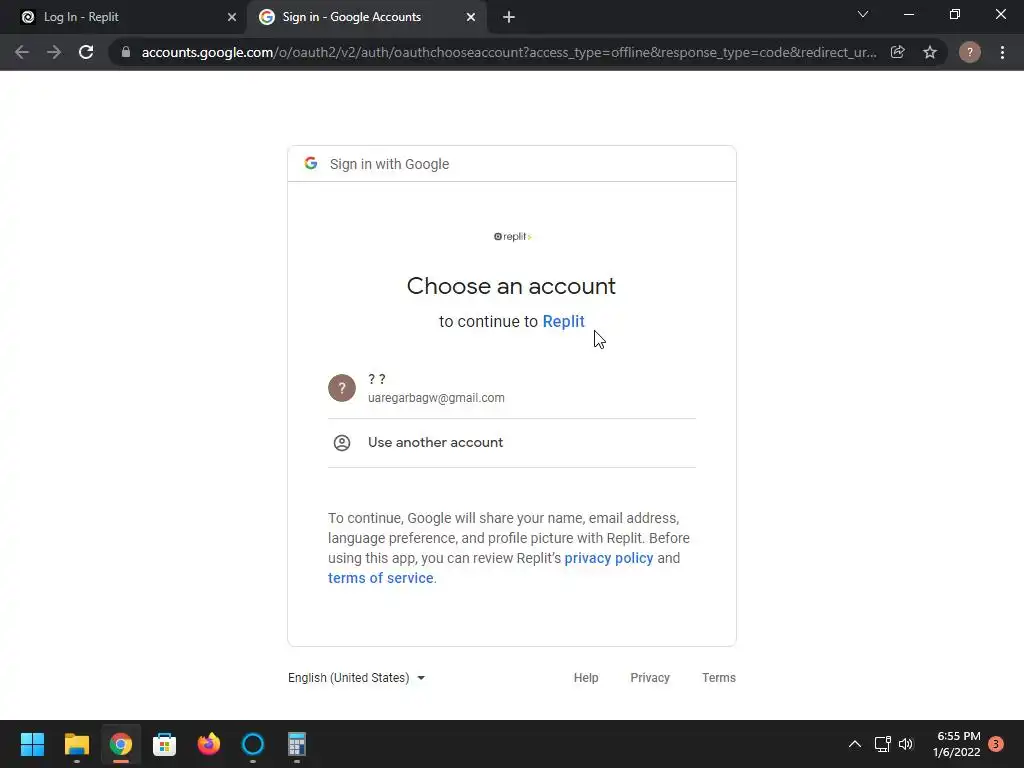The width and height of the screenshot is (1024, 768).
Task: Open the terms of service link
Action: pos(381,578)
